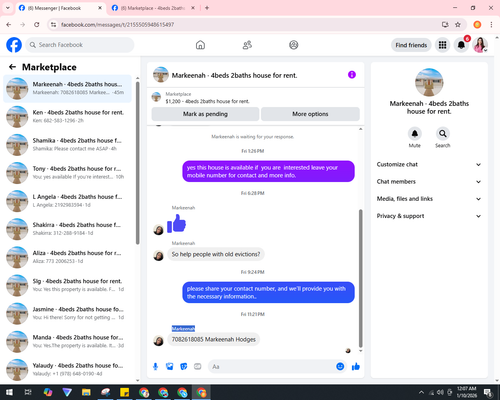The image size is (500, 400).
Task: Open Sig conversation in list
Action: click(68, 285)
